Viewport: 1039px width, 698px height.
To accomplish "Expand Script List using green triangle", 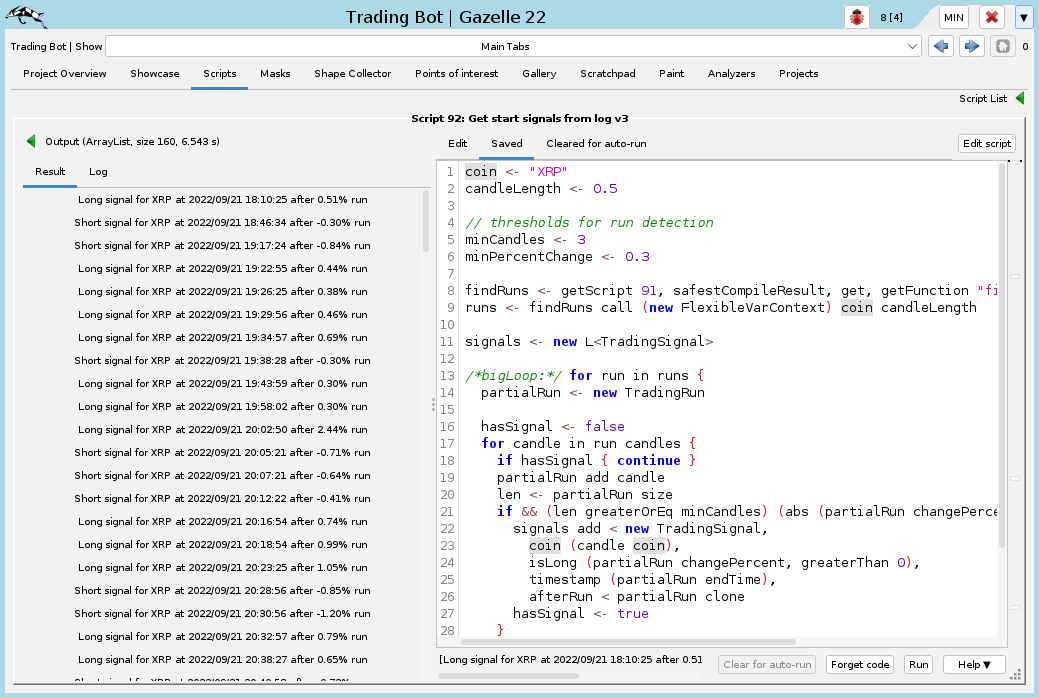I will point(1020,99).
